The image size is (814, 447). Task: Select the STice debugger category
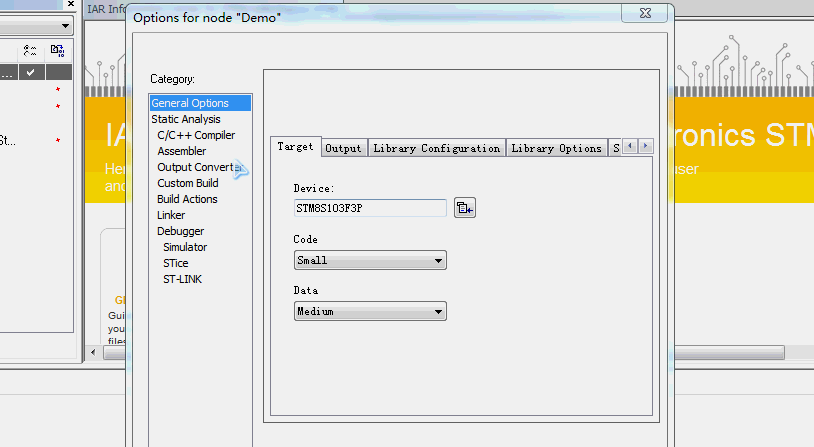click(x=176, y=263)
